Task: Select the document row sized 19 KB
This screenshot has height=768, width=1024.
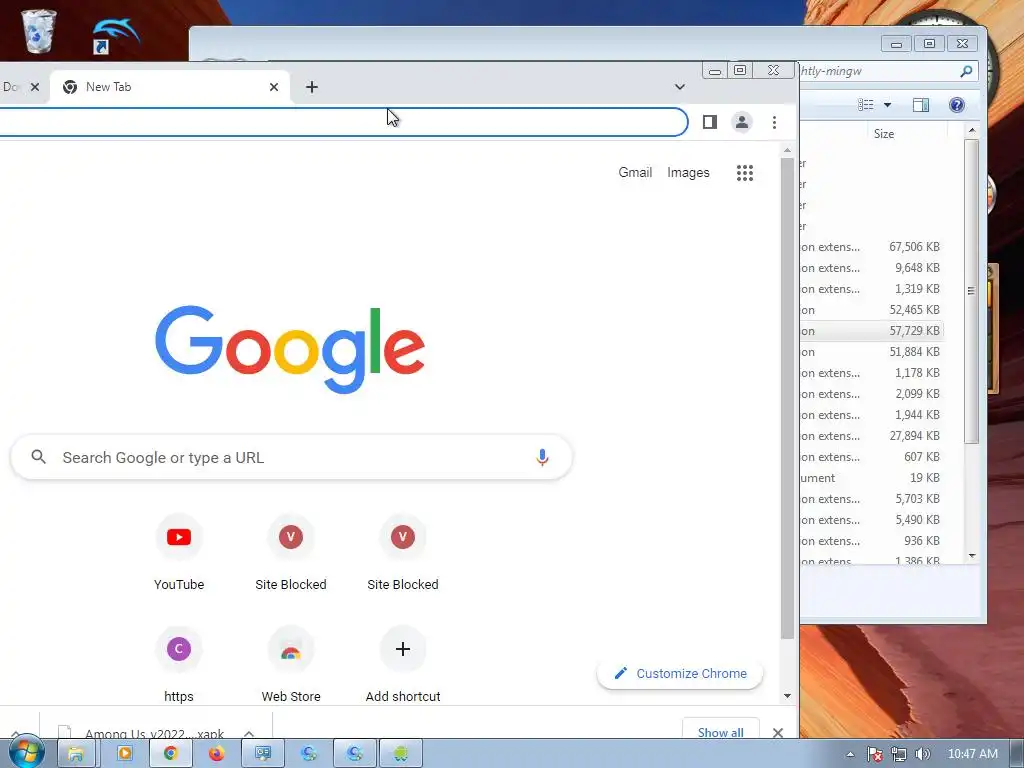Action: tap(872, 477)
